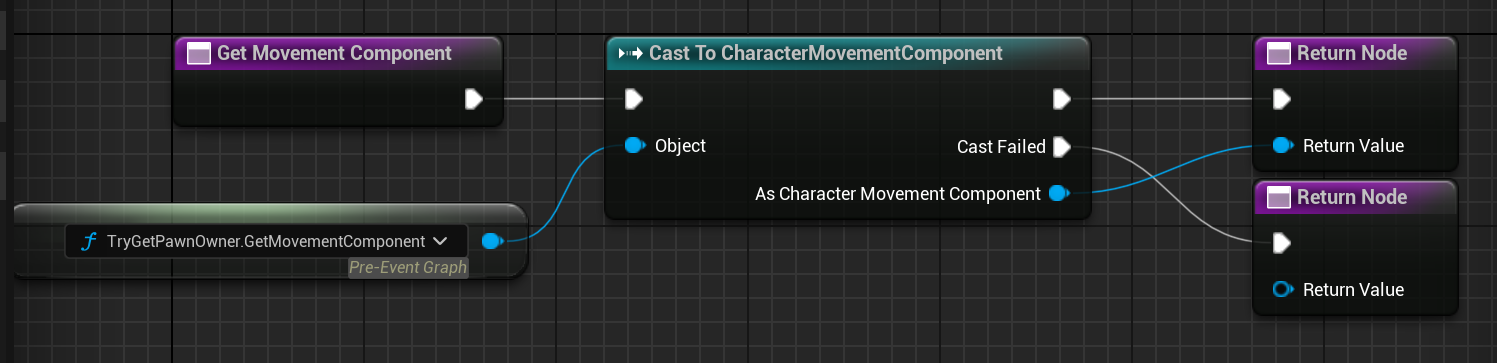The image size is (1497, 363).
Task: Click the Pre-Event Graph label
Action: click(408, 267)
